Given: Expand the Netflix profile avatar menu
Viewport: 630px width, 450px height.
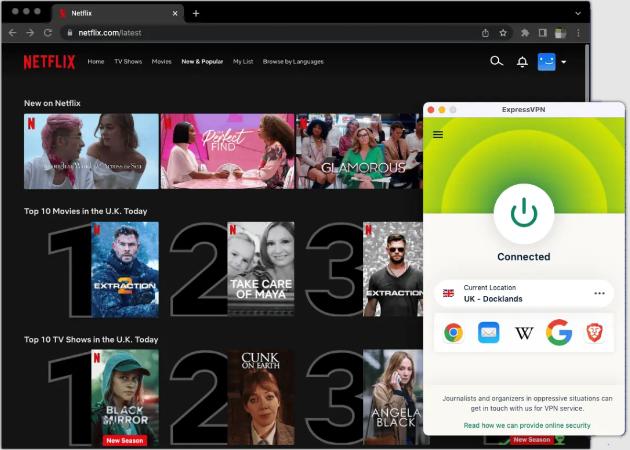Looking at the screenshot, I should click(x=551, y=62).
